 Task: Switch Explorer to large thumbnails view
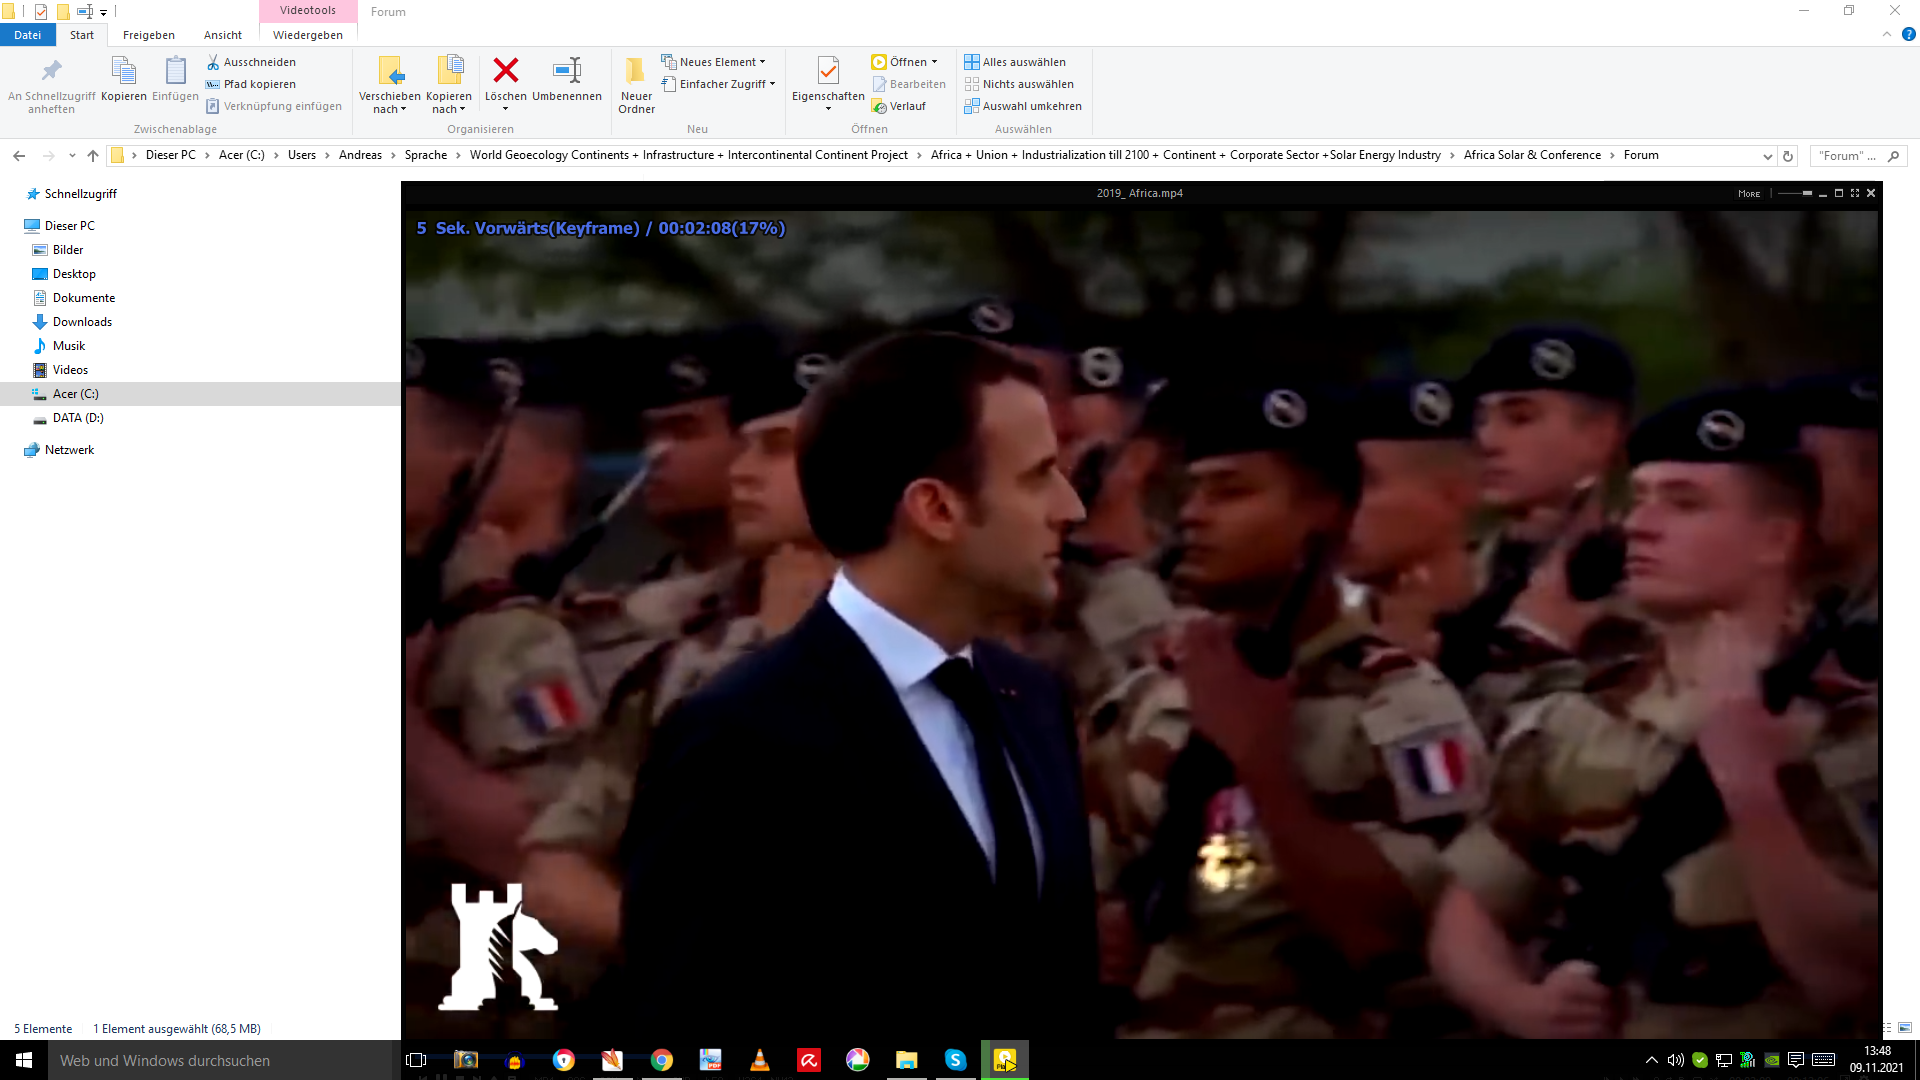(x=1905, y=1028)
